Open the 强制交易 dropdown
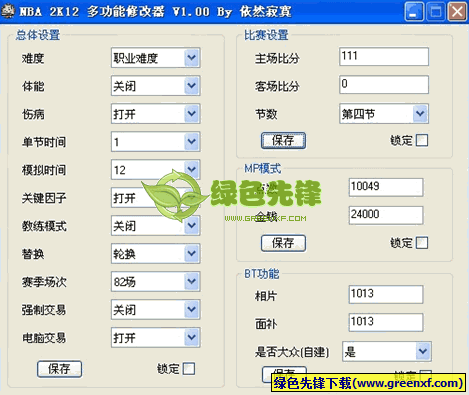Screen dimensions: 469x395 click(x=192, y=310)
